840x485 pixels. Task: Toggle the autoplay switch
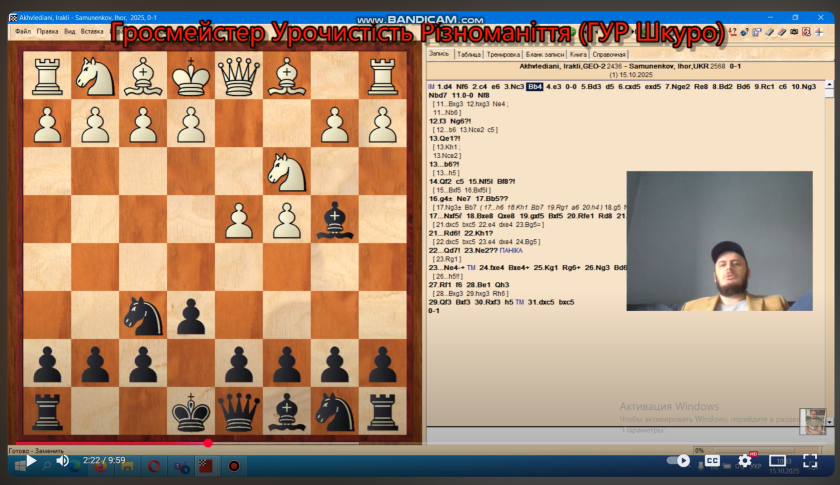click(x=682, y=461)
